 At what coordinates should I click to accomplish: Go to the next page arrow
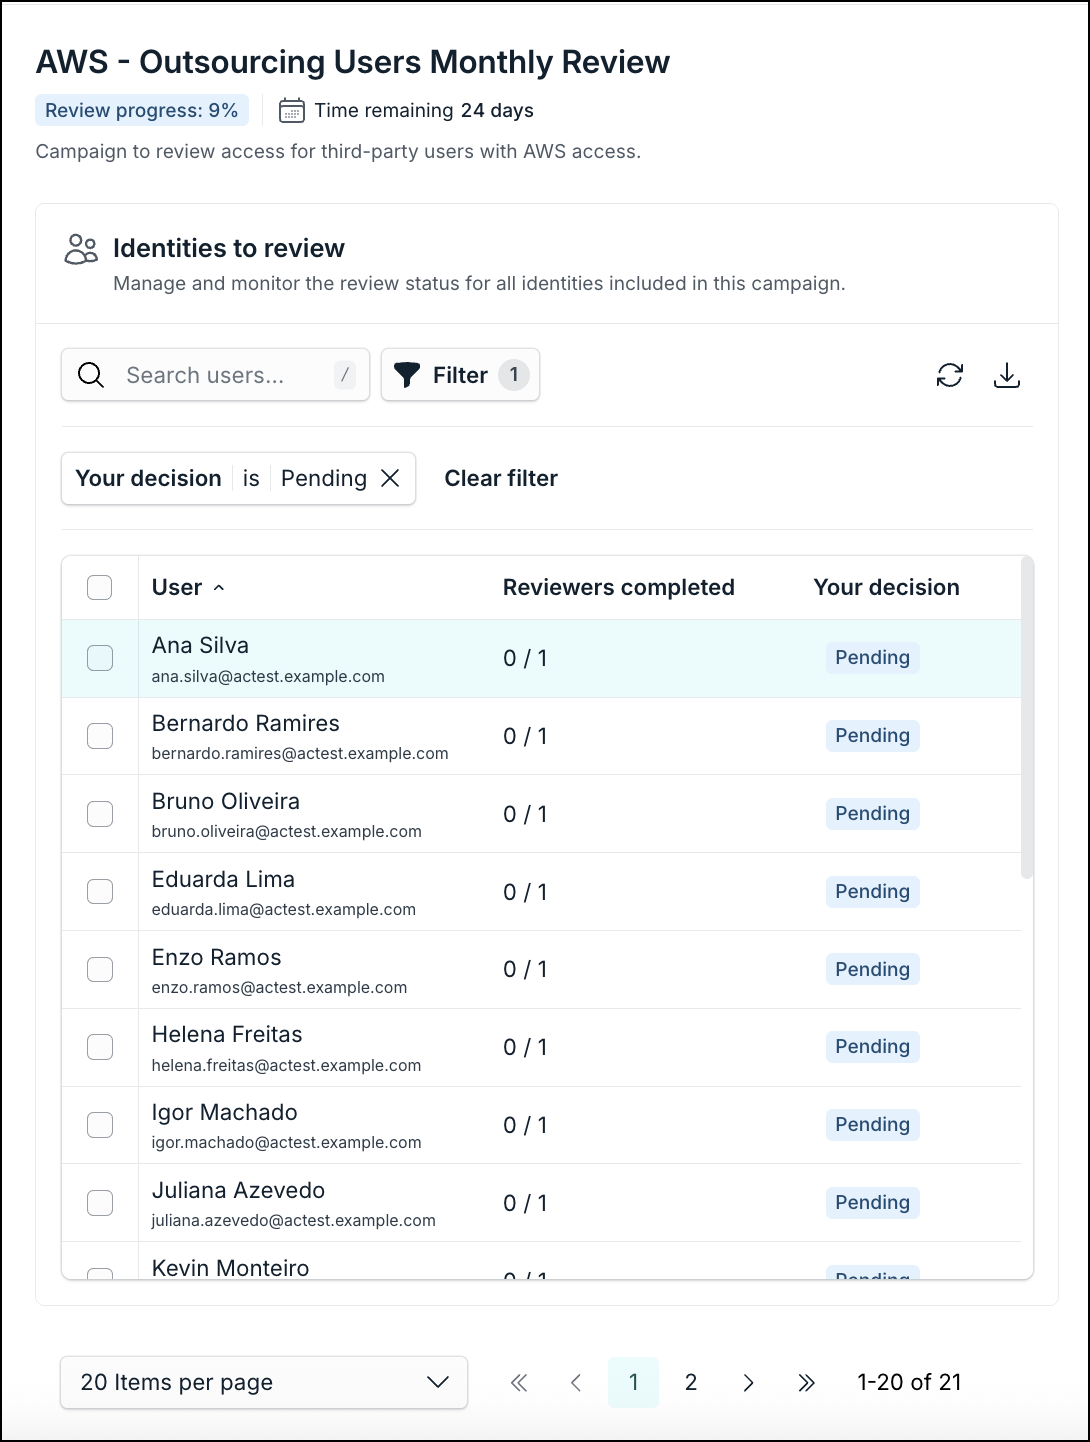pyautogui.click(x=748, y=1382)
